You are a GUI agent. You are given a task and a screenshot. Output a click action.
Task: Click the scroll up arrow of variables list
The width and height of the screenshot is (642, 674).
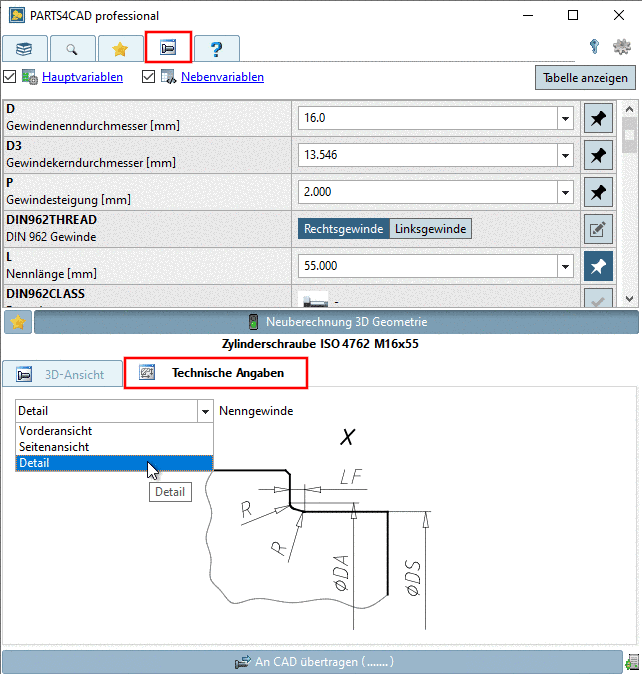pos(630,109)
